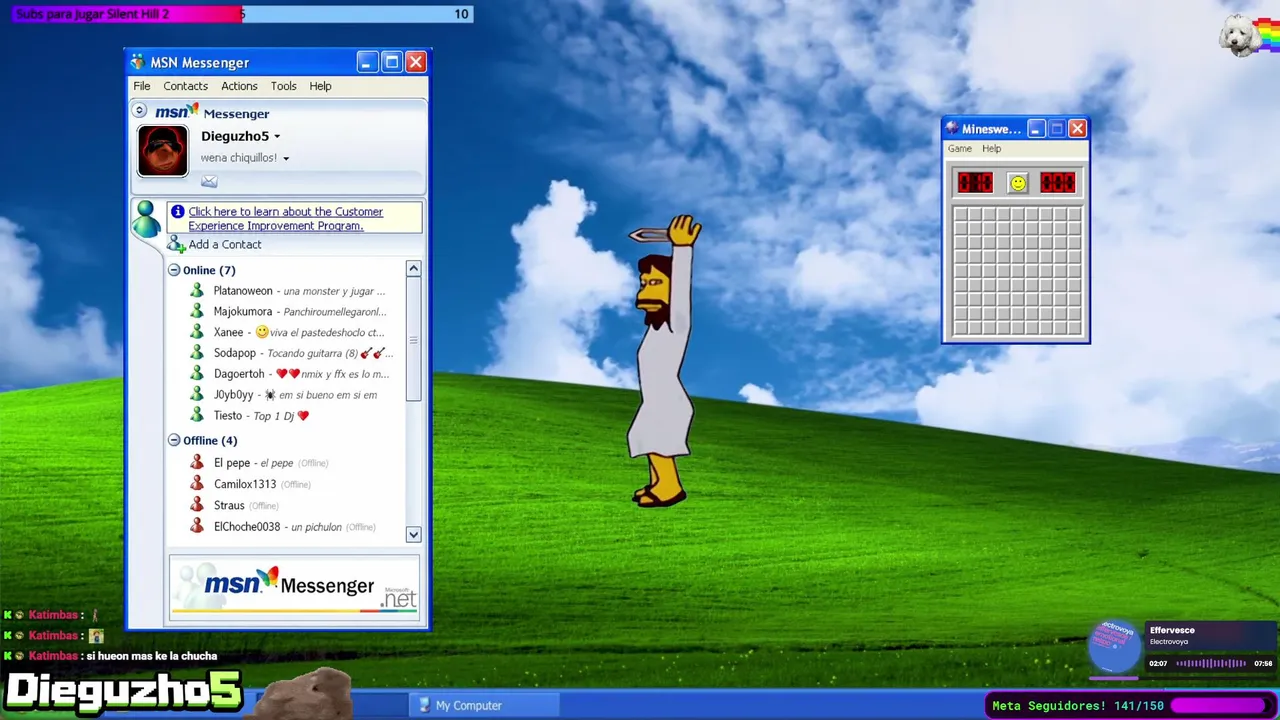Select contact J0yb0yy
Image resolution: width=1280 pixels, height=720 pixels.
(x=233, y=395)
